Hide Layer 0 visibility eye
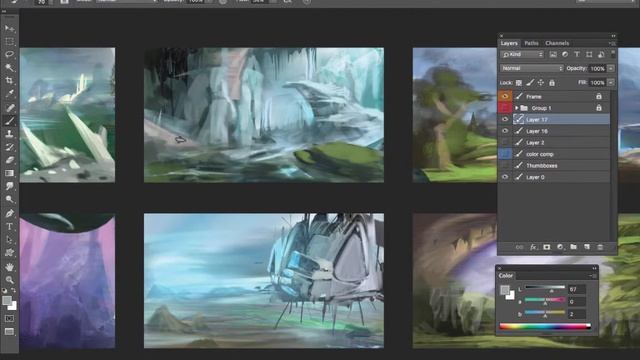Image resolution: width=640 pixels, height=360 pixels. 505,177
